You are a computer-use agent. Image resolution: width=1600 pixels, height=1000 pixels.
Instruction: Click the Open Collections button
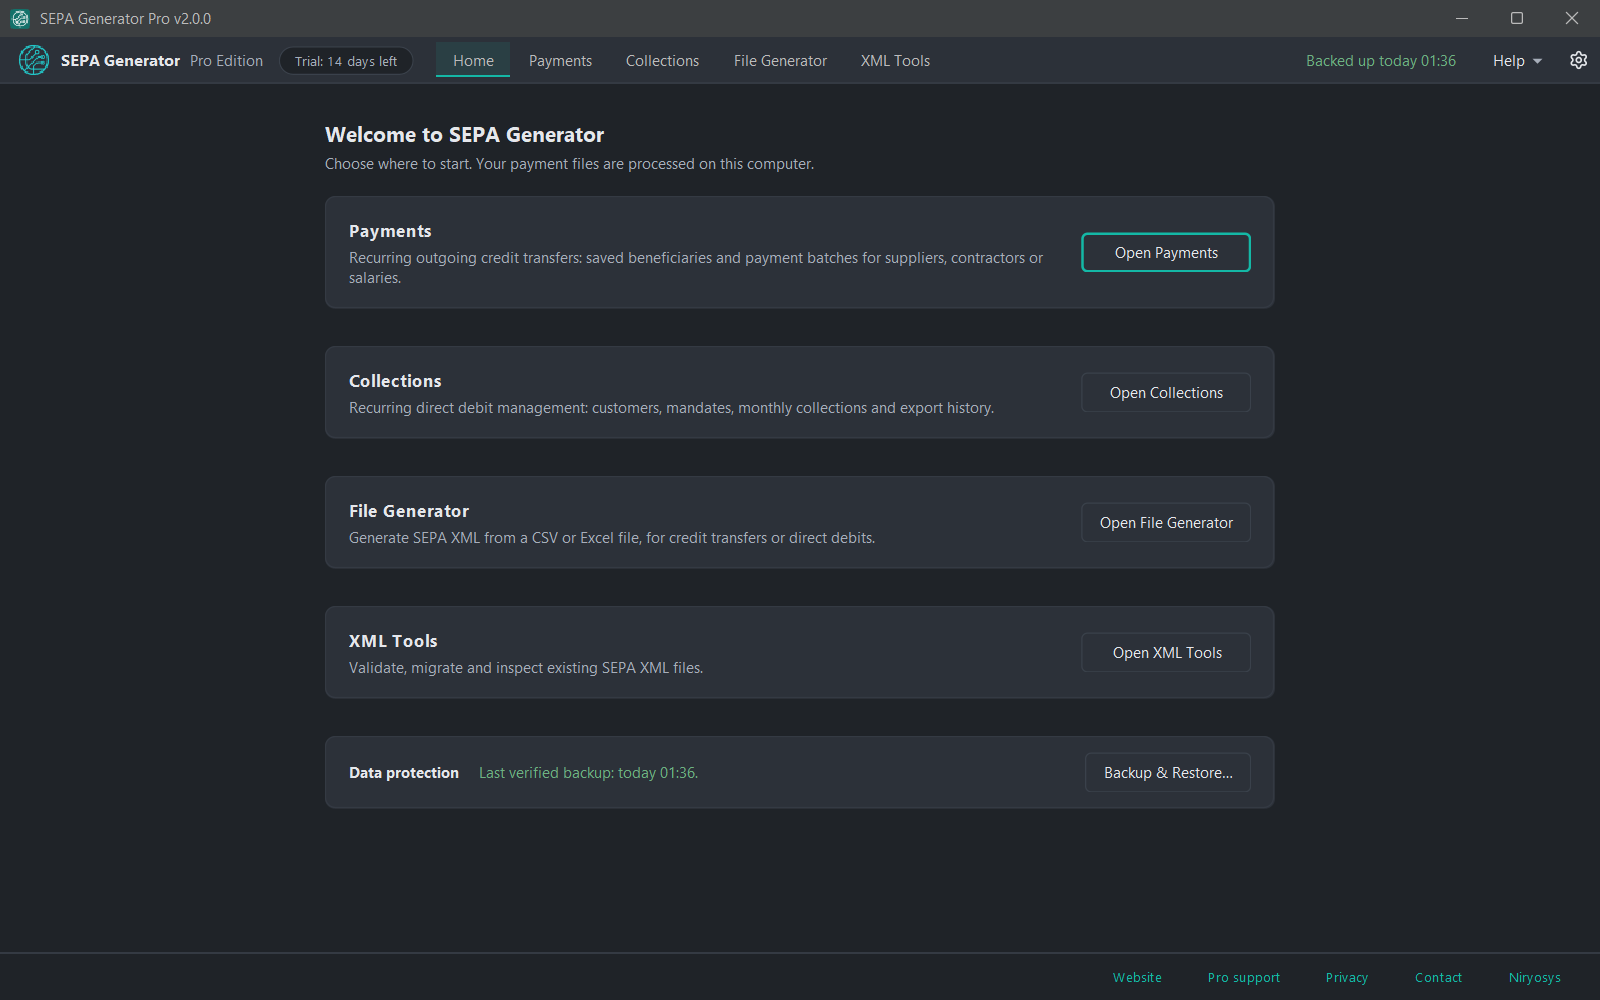coord(1166,392)
